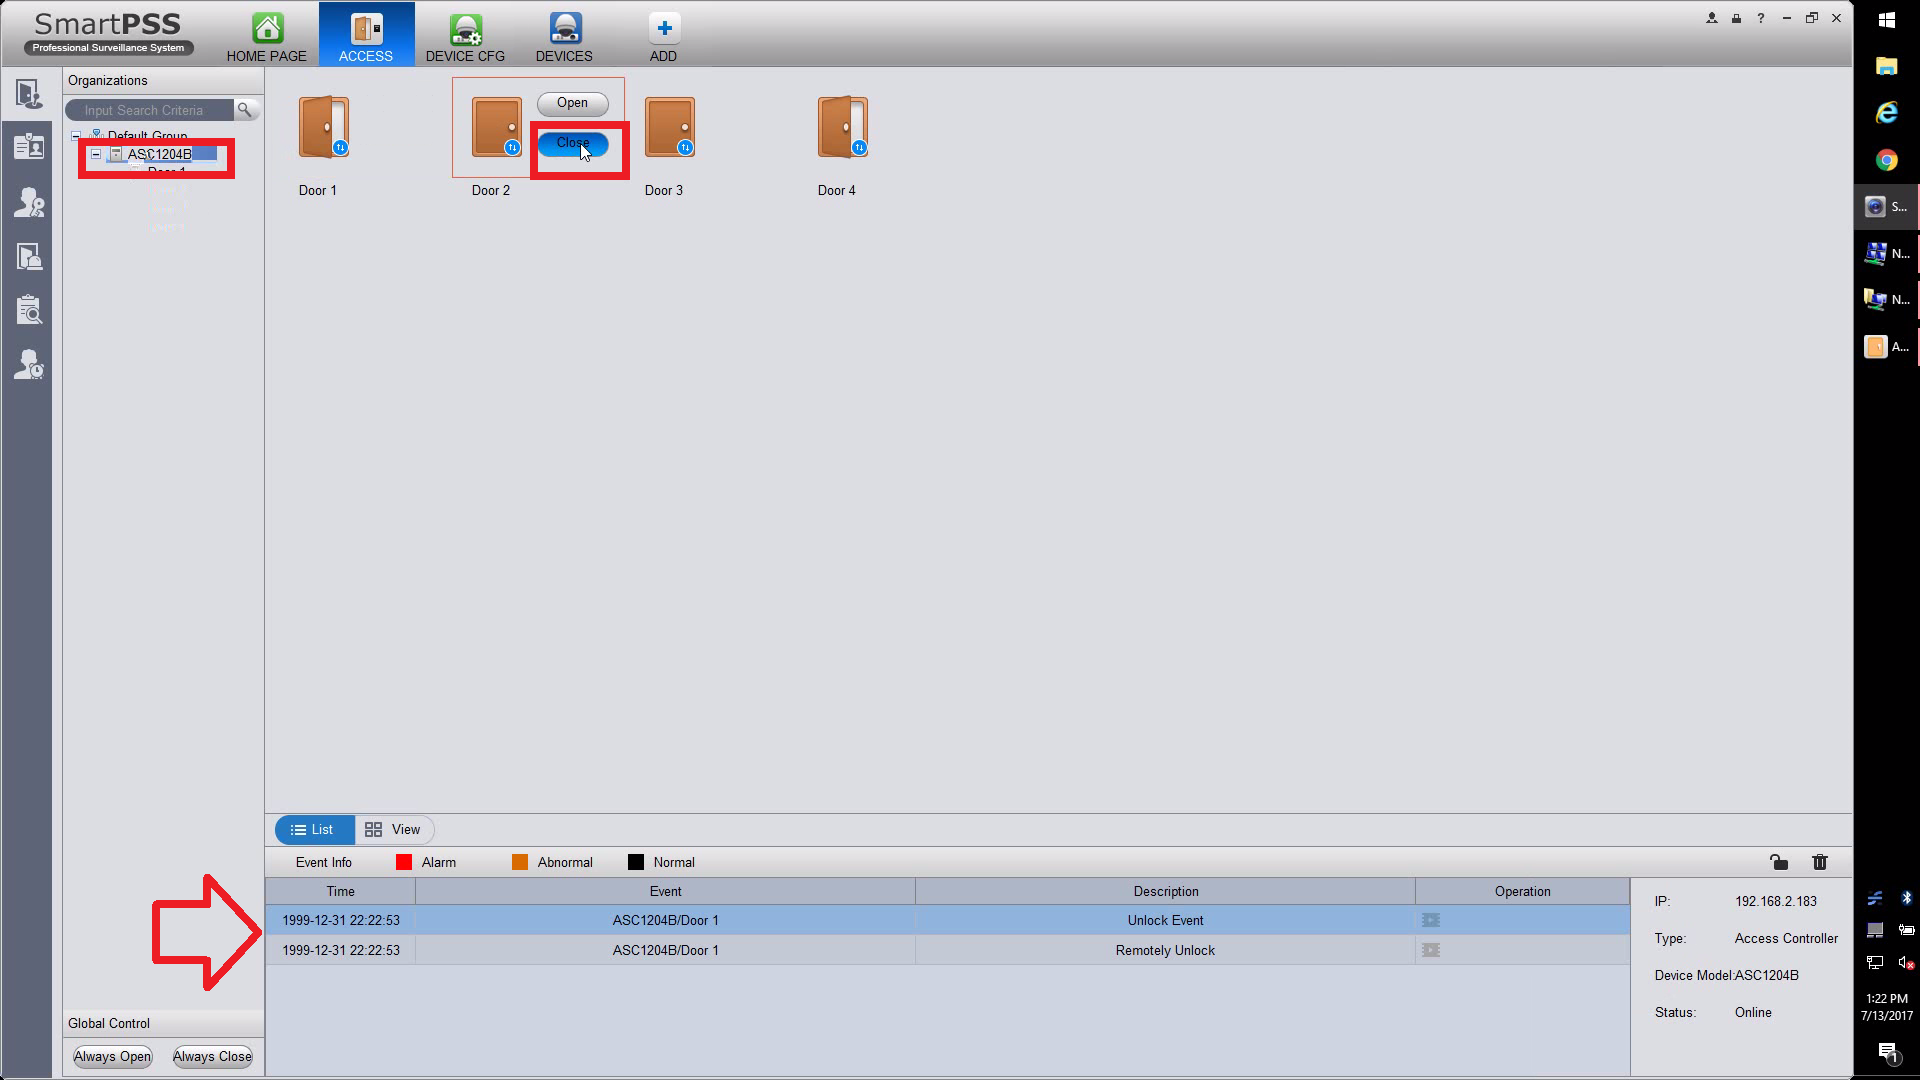Collapse the Default Group tree node

pyautogui.click(x=76, y=136)
